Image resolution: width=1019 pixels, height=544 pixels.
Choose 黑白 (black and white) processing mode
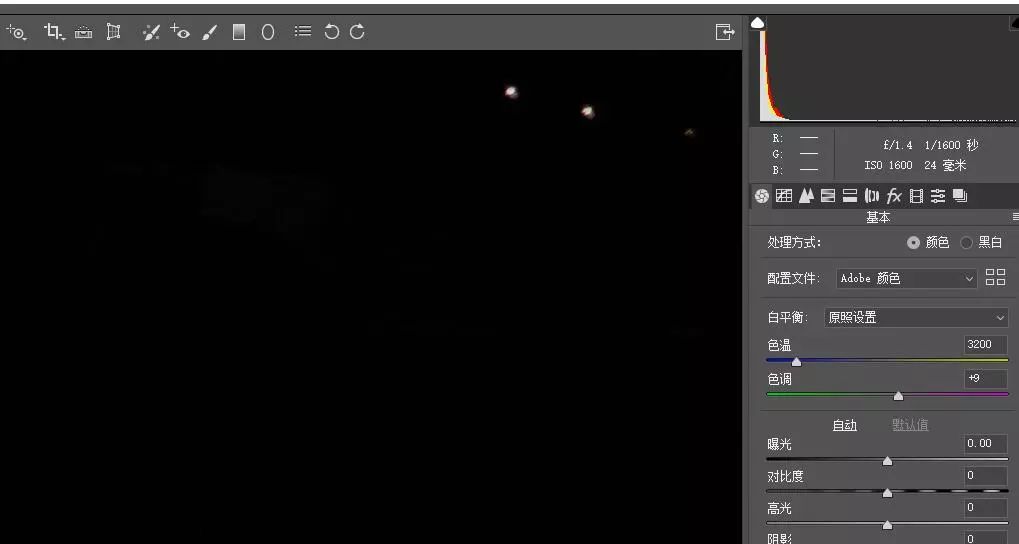966,243
